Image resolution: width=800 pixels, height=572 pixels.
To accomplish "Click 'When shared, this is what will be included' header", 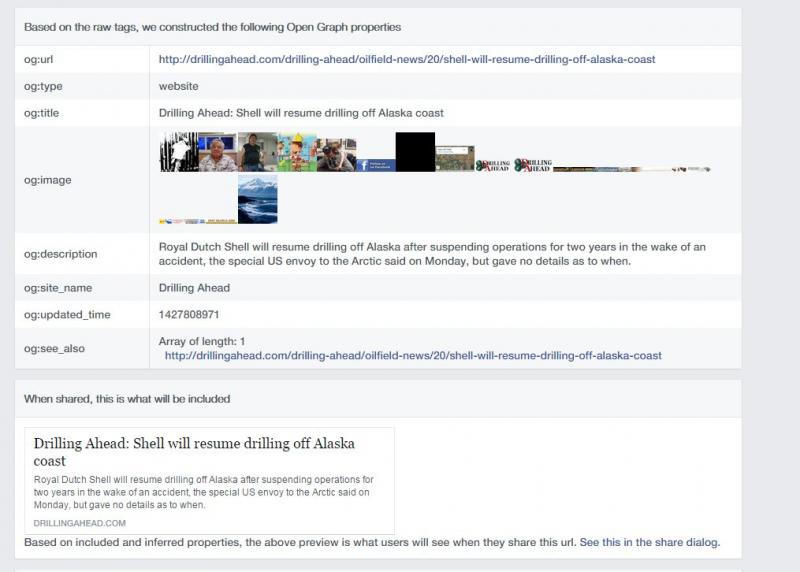I will [127, 399].
